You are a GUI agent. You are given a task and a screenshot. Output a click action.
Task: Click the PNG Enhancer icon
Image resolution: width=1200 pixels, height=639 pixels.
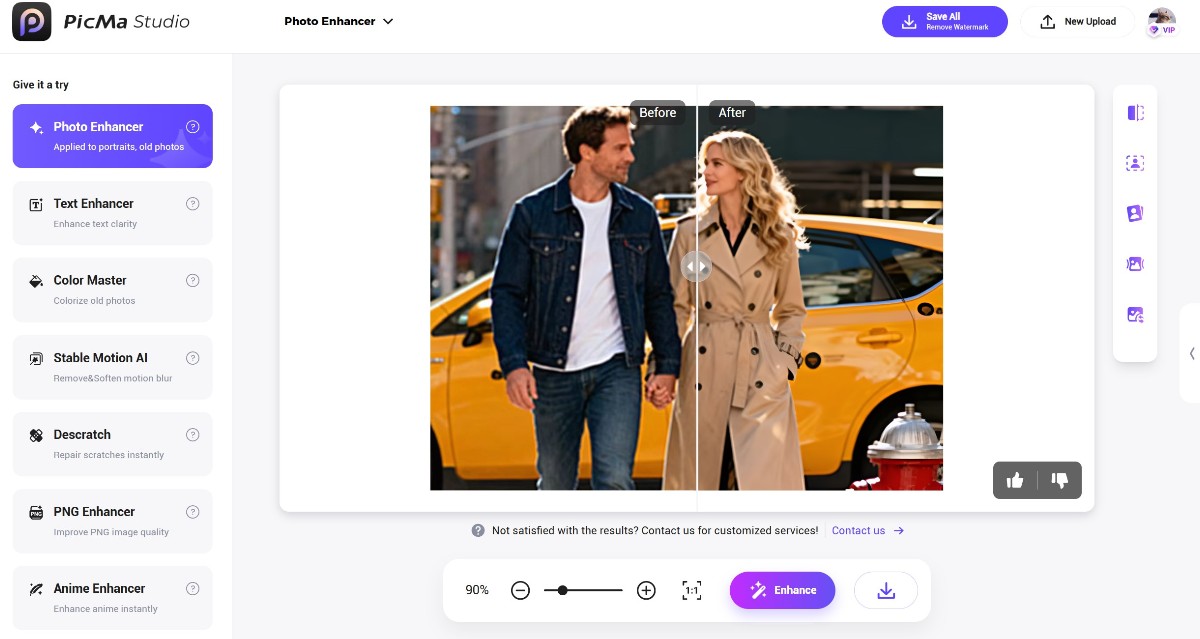[36, 512]
